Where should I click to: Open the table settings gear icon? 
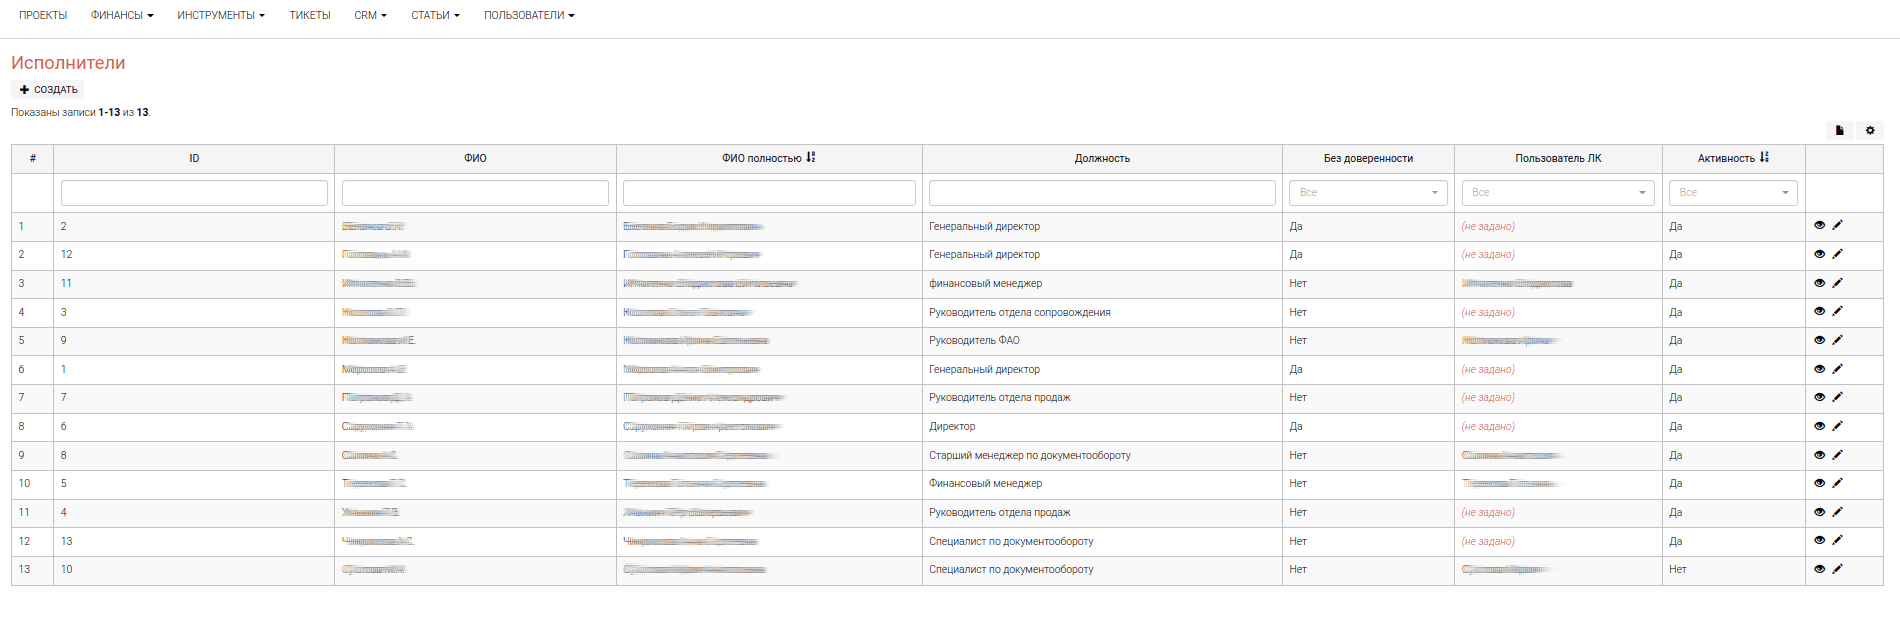coord(1870,131)
